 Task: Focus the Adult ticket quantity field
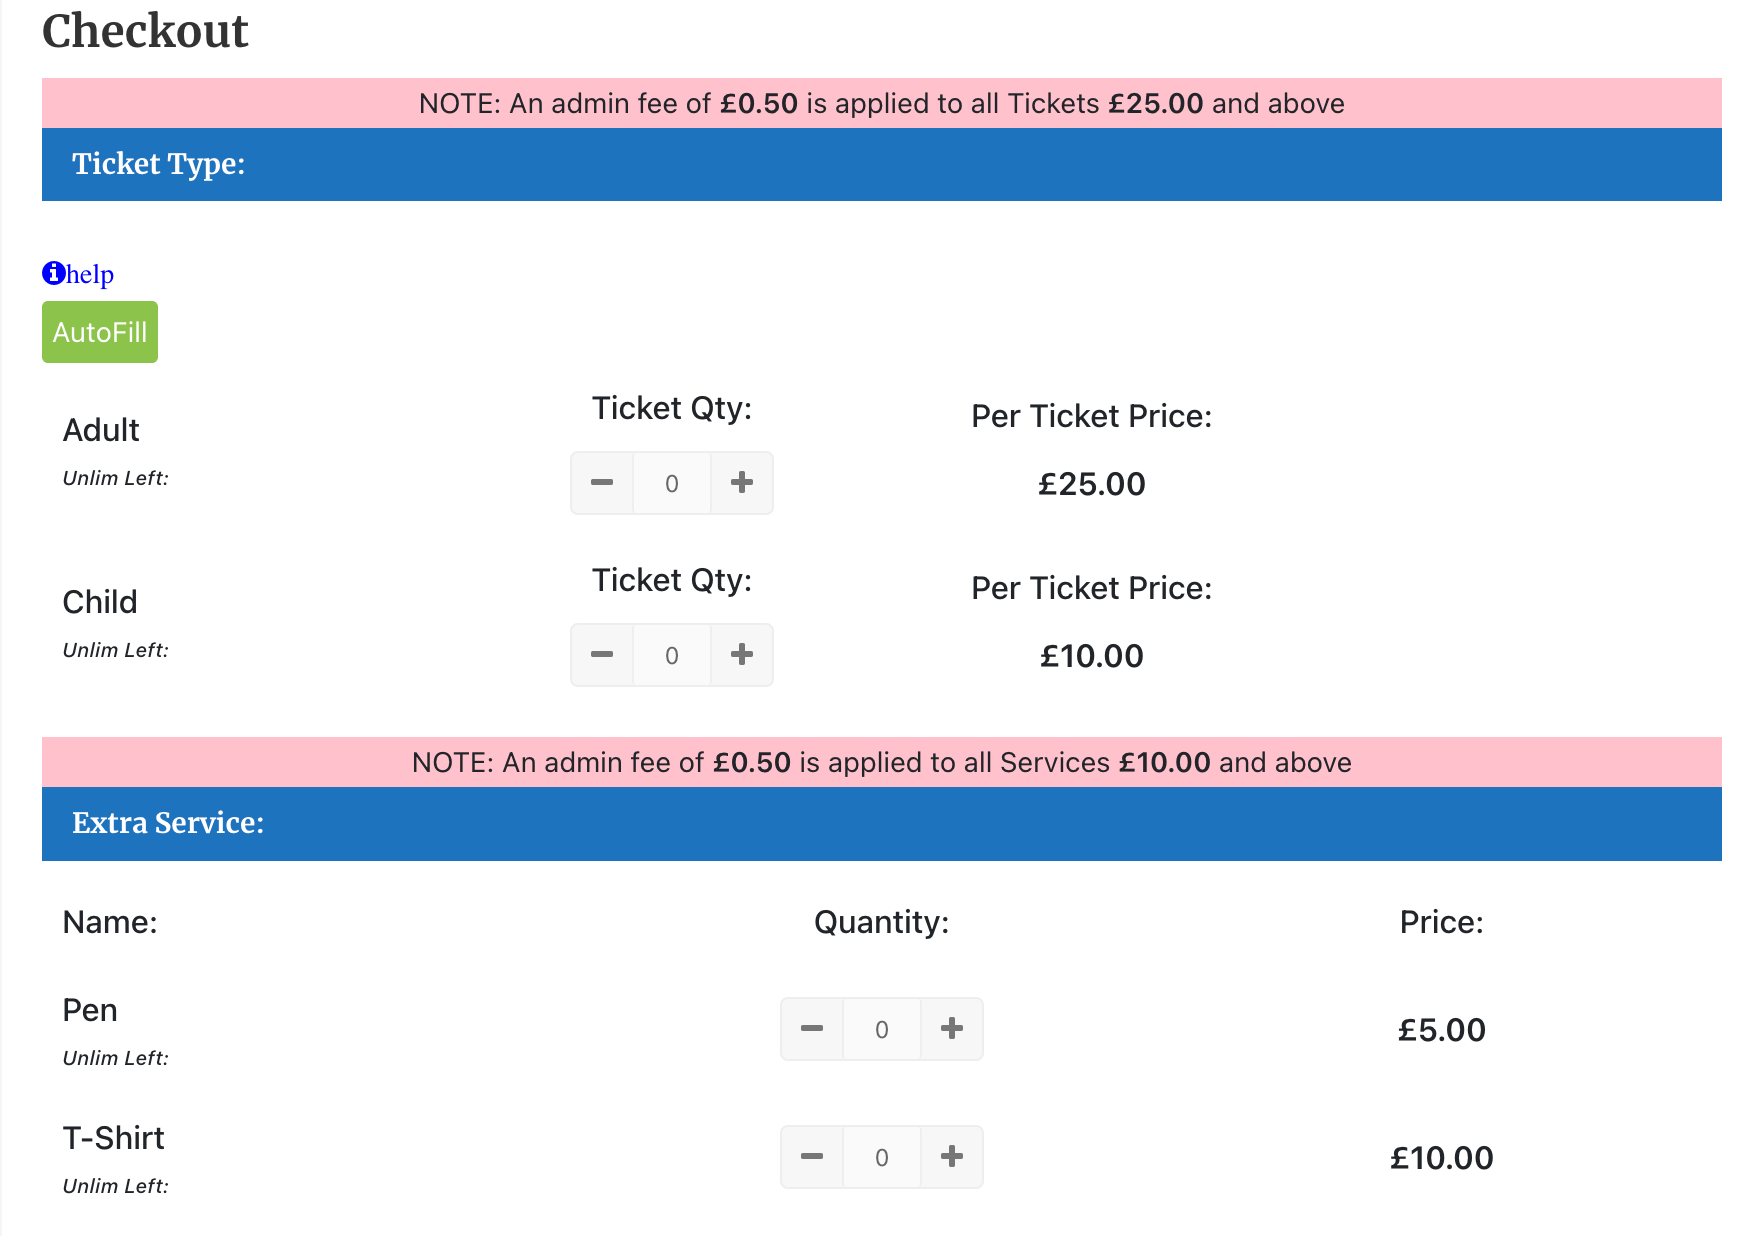click(x=672, y=484)
